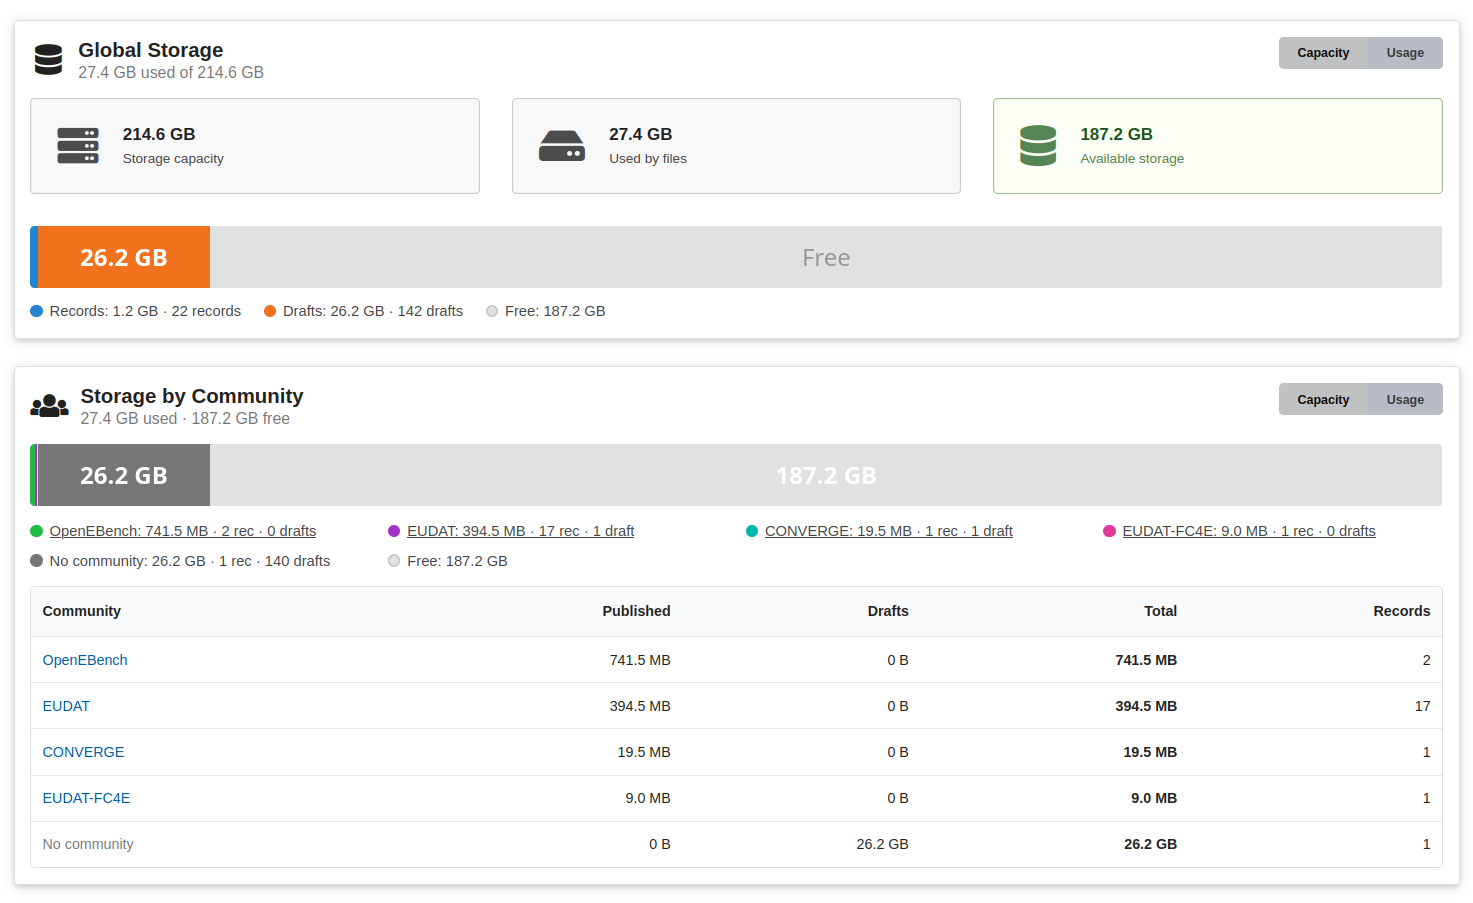Click the blue Records legend dot
Viewport: 1473px width, 903px height.
[37, 311]
